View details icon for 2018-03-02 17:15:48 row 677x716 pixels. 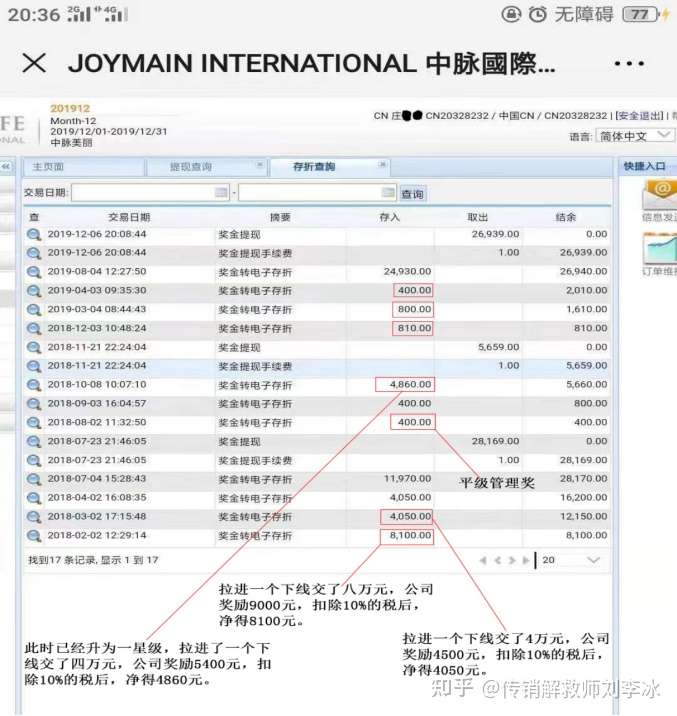point(34,517)
